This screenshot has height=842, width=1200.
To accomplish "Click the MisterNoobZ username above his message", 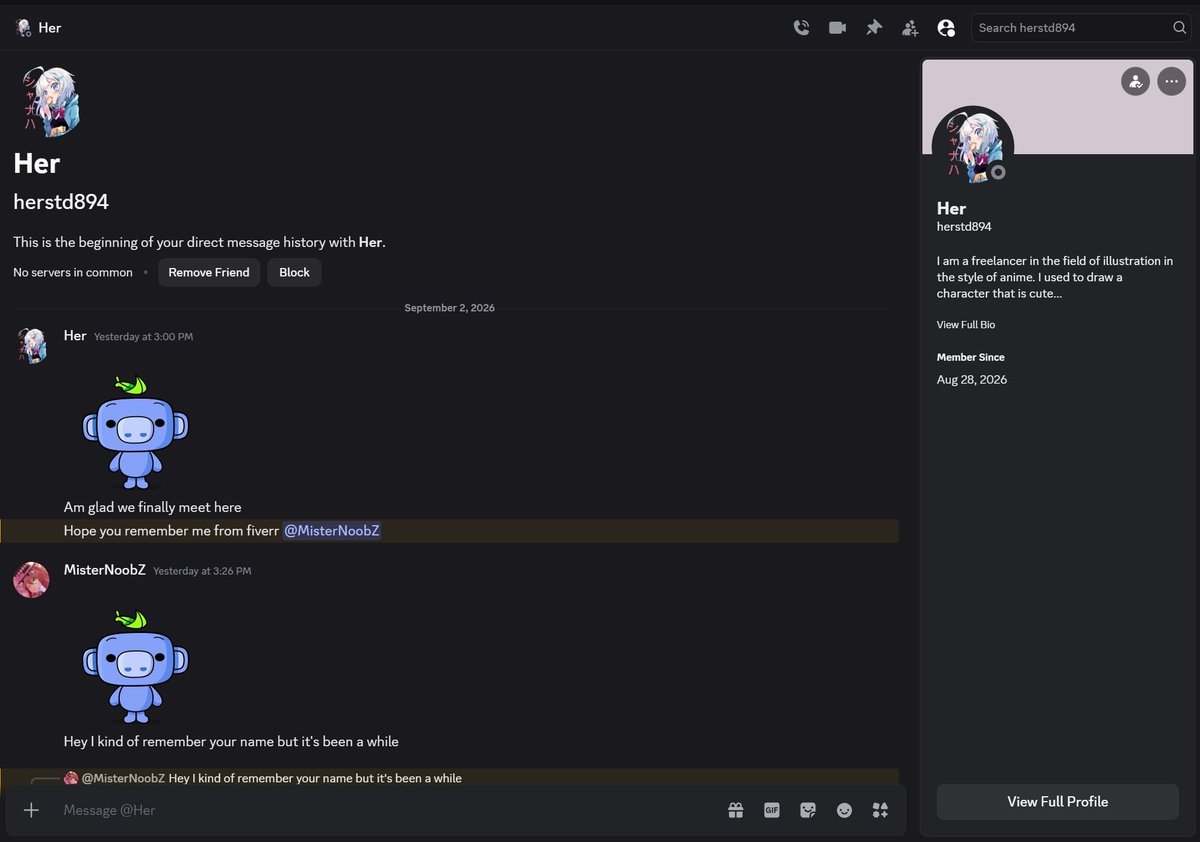I will (x=105, y=570).
